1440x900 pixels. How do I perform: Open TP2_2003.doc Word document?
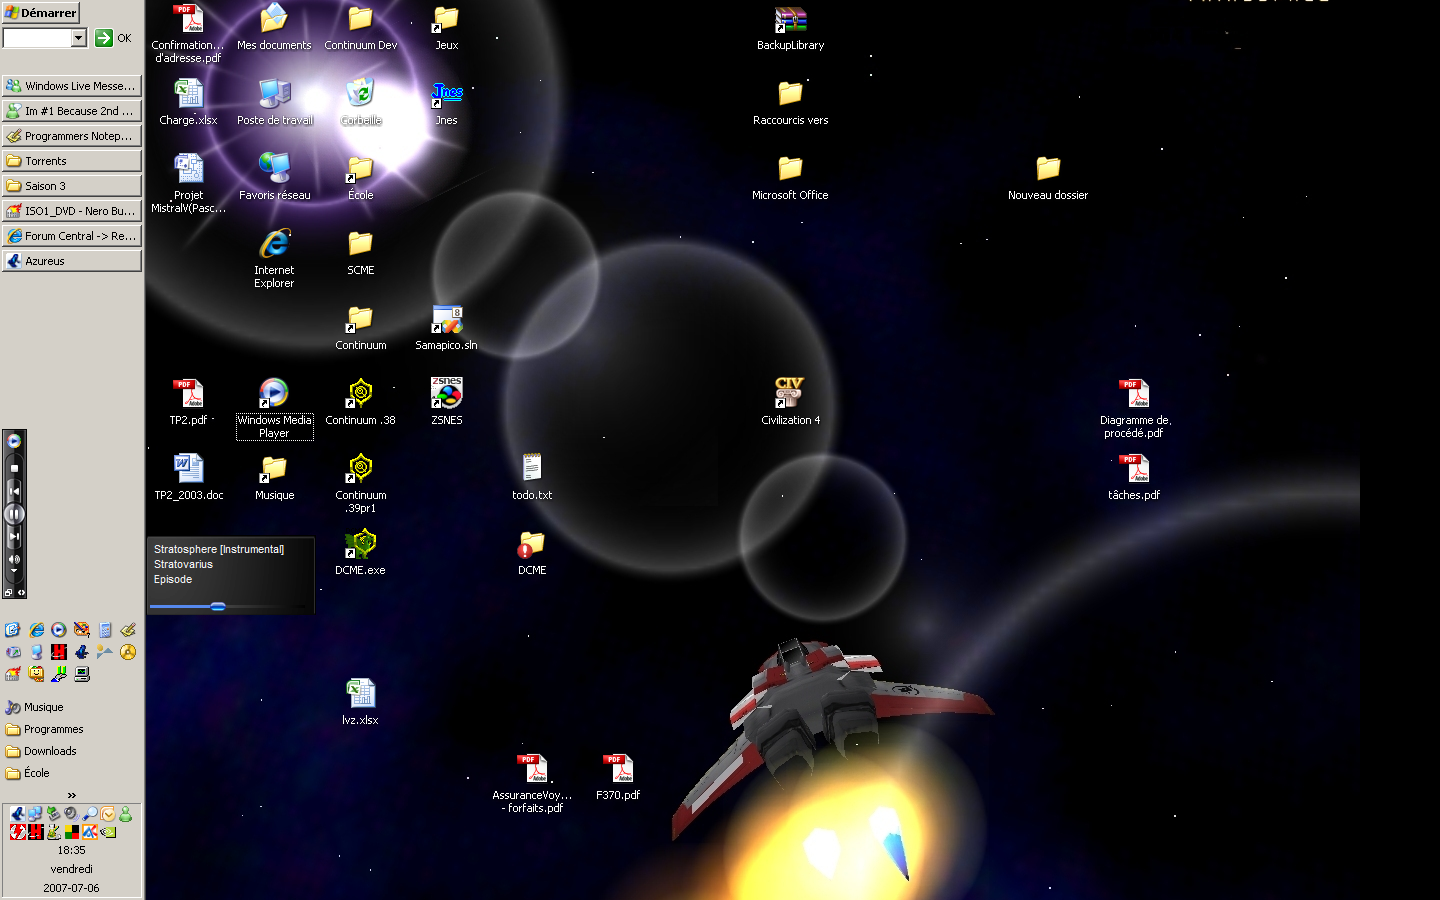pos(188,477)
